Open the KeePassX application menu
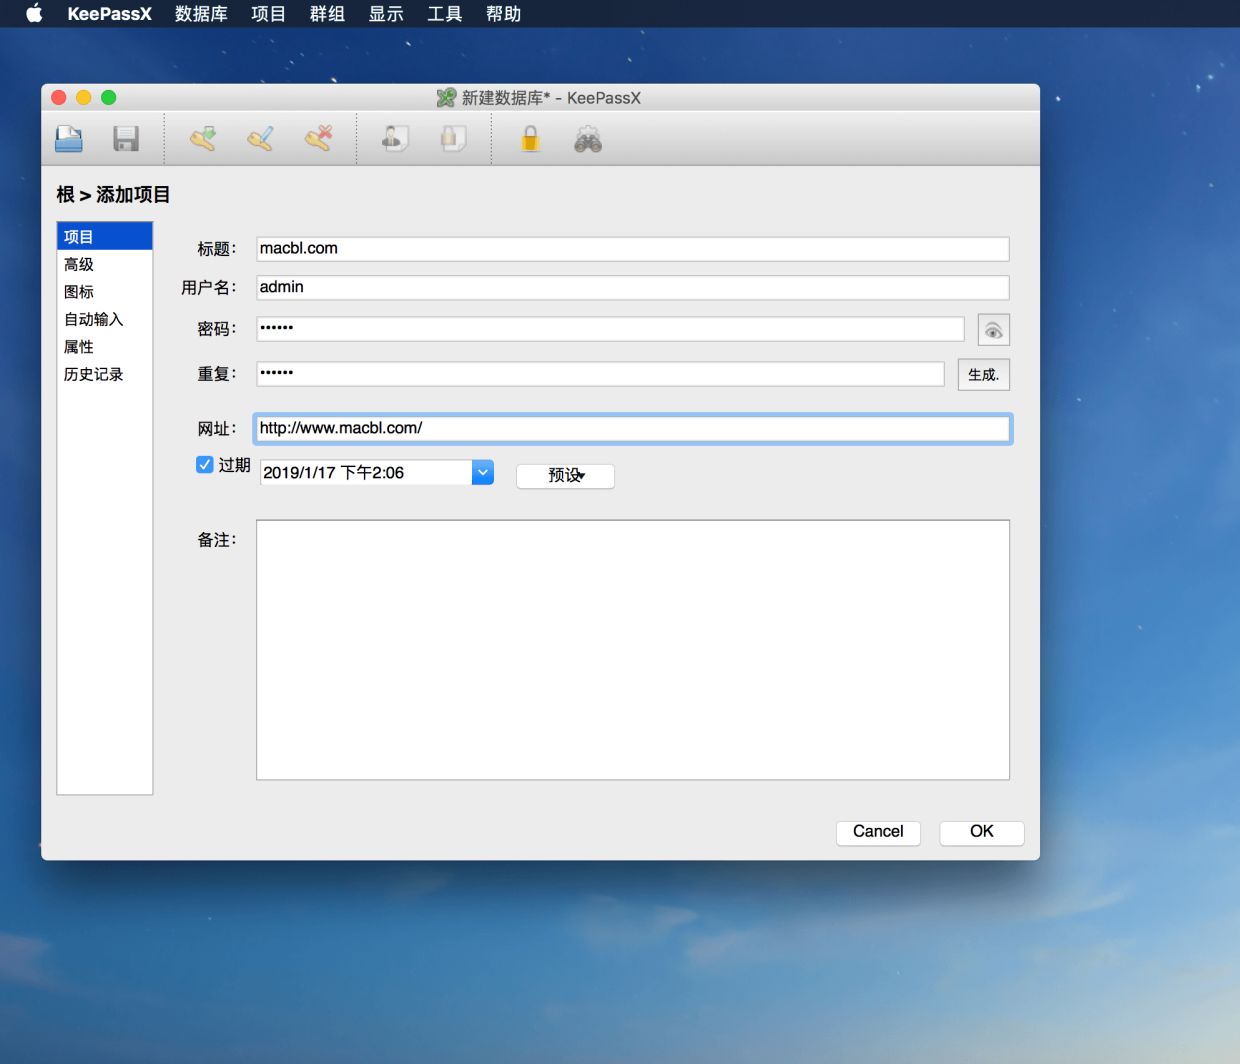 pos(109,14)
